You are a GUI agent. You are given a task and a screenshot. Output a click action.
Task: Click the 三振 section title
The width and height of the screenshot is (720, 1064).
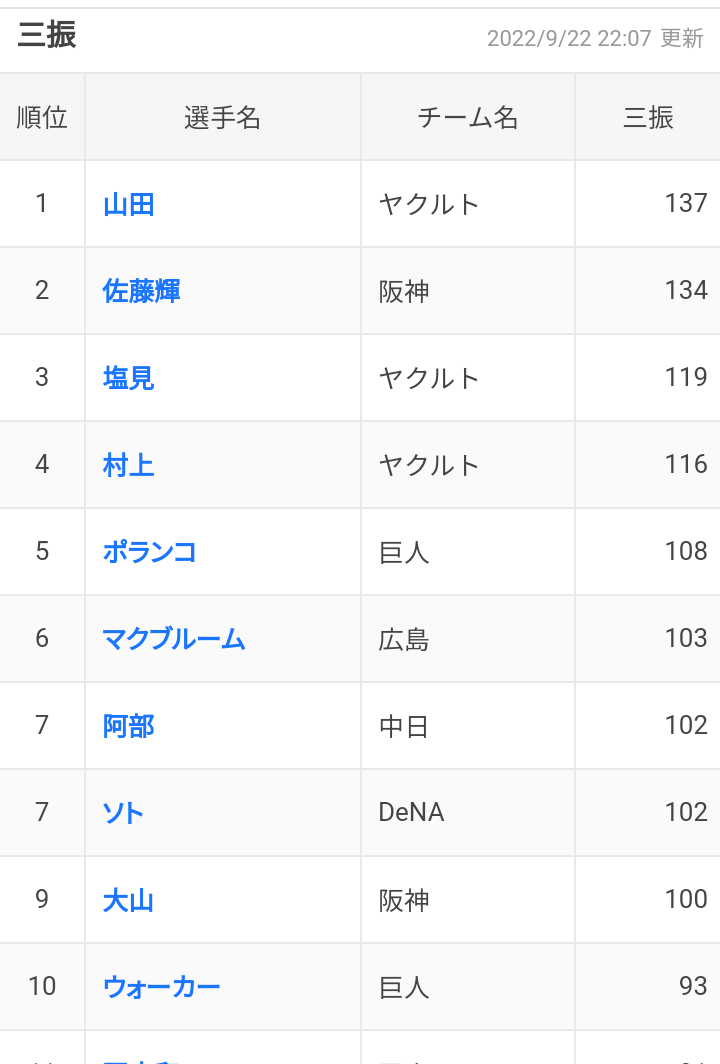tap(47, 35)
